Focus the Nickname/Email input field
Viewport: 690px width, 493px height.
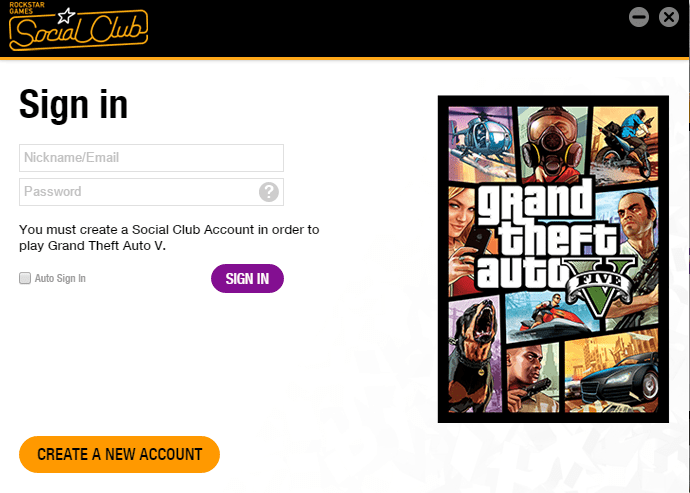point(151,158)
